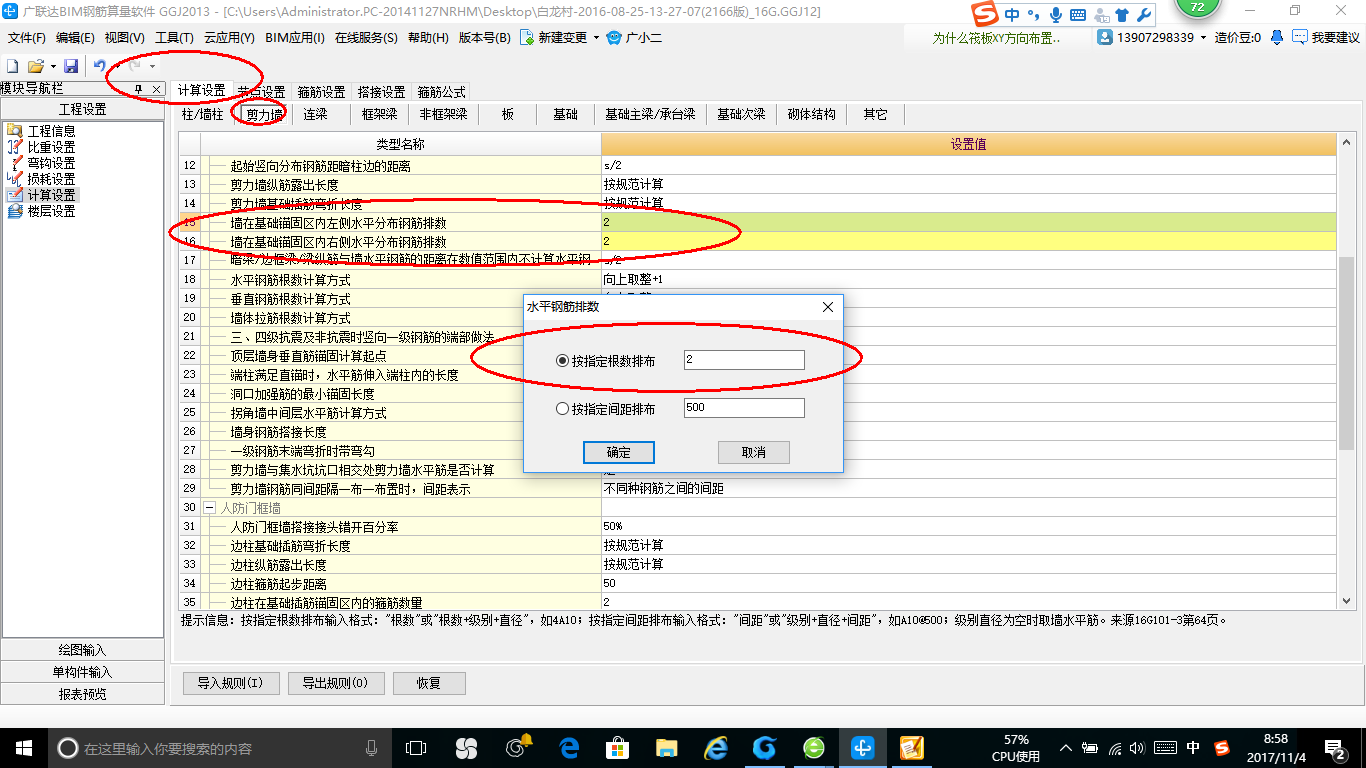Click the Sogou input S logo
Viewport: 1366px width, 768px height.
(987, 15)
